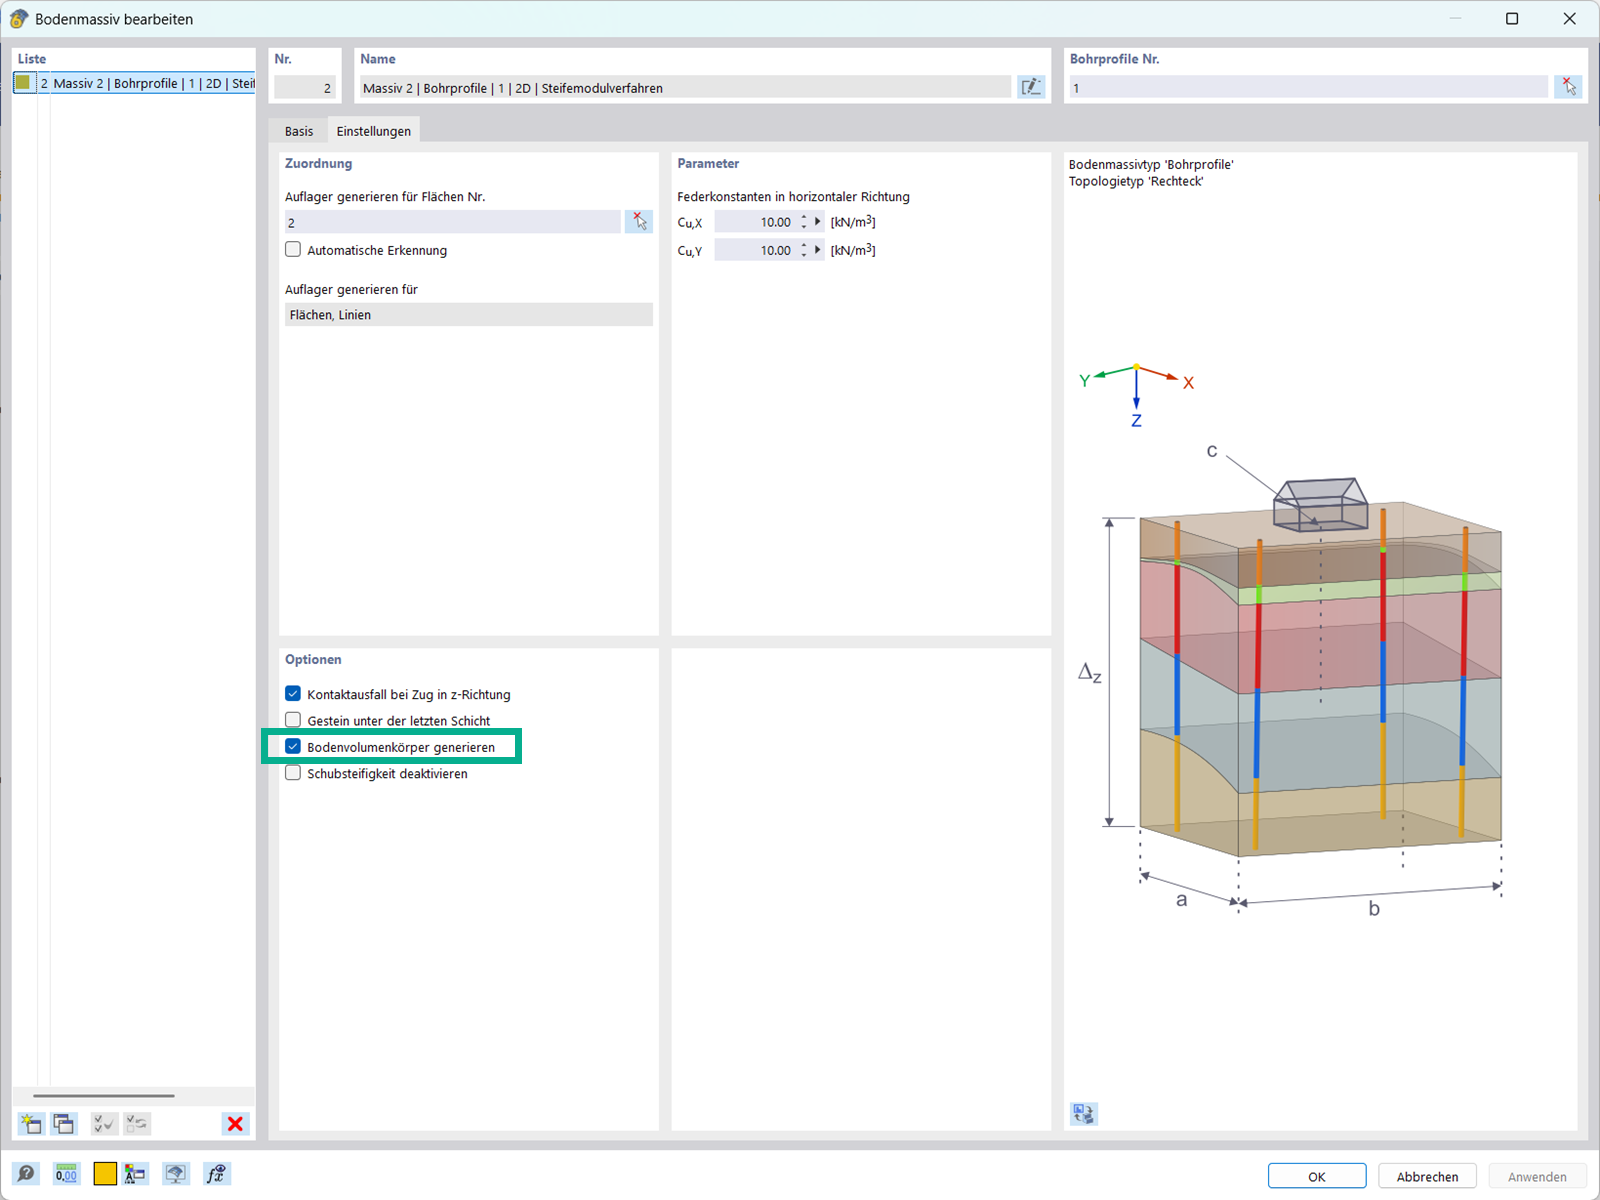1600x1200 pixels.
Task: Click the pick Bohrprofile Nr. selection icon
Action: [x=1568, y=87]
